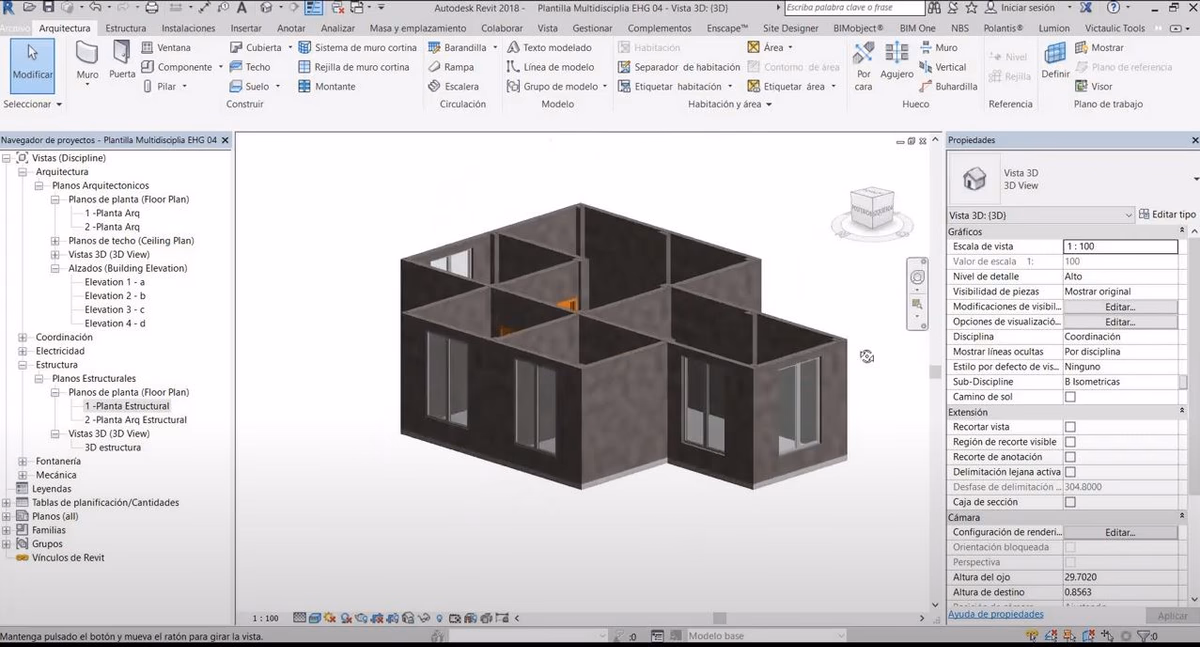Viewport: 1200px width, 647px height.
Task: Toggle Camino de sol checkbox
Action: (x=1070, y=397)
